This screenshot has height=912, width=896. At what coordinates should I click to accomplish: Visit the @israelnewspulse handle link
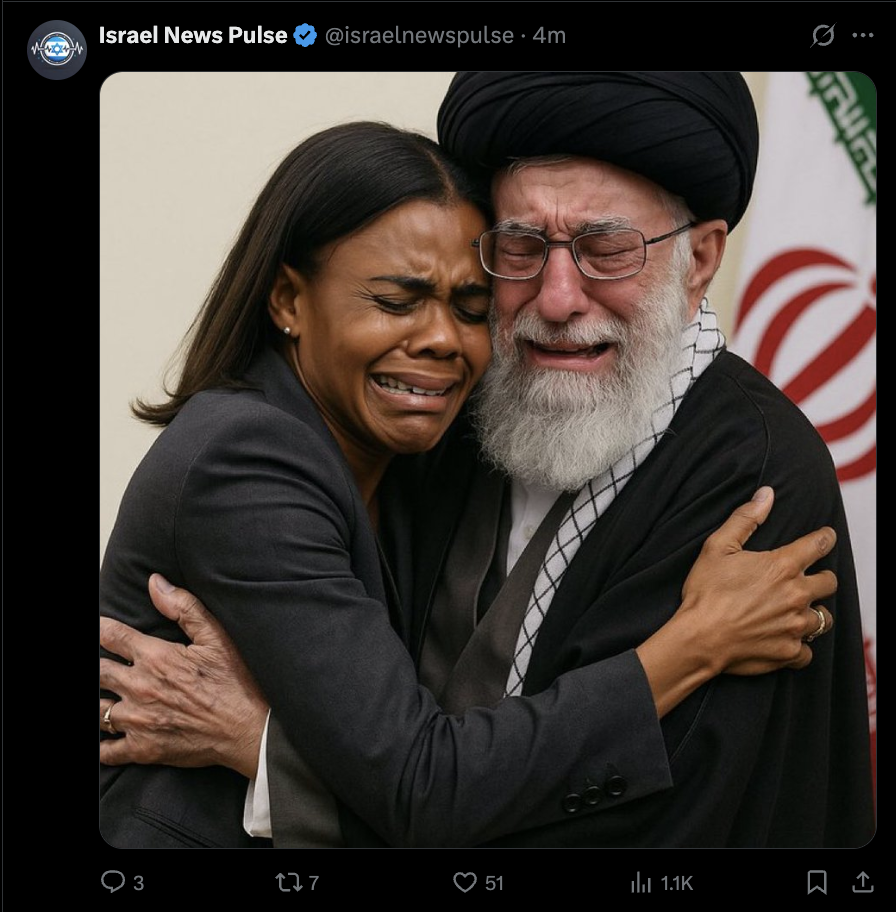tap(419, 35)
